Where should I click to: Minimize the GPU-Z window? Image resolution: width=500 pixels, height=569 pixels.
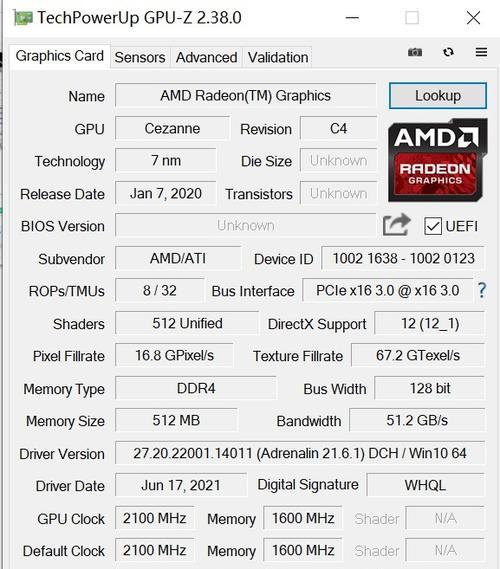click(x=352, y=17)
